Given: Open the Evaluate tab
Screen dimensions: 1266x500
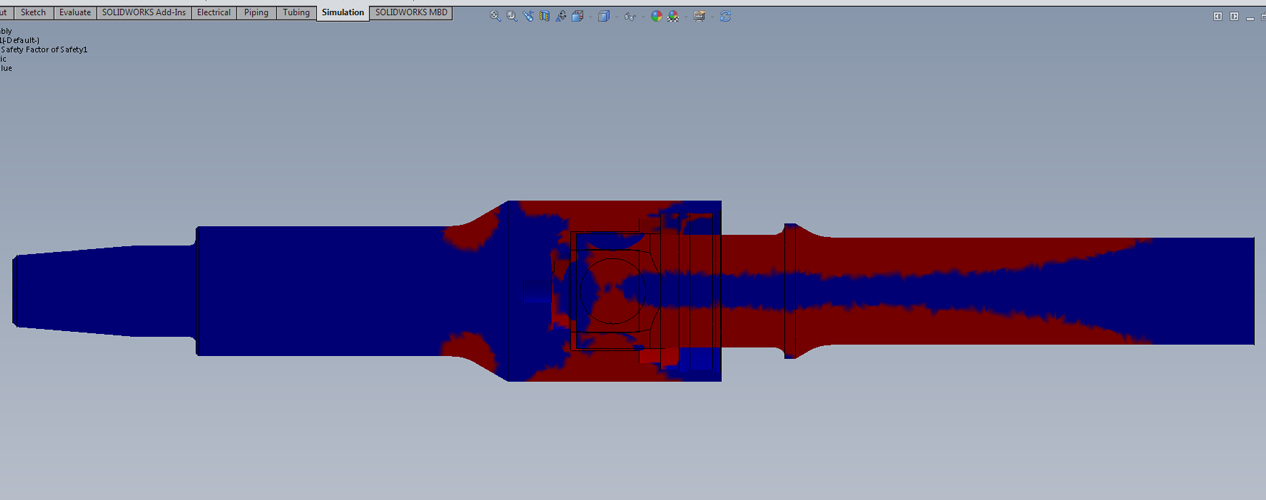Looking at the screenshot, I should tap(74, 13).
